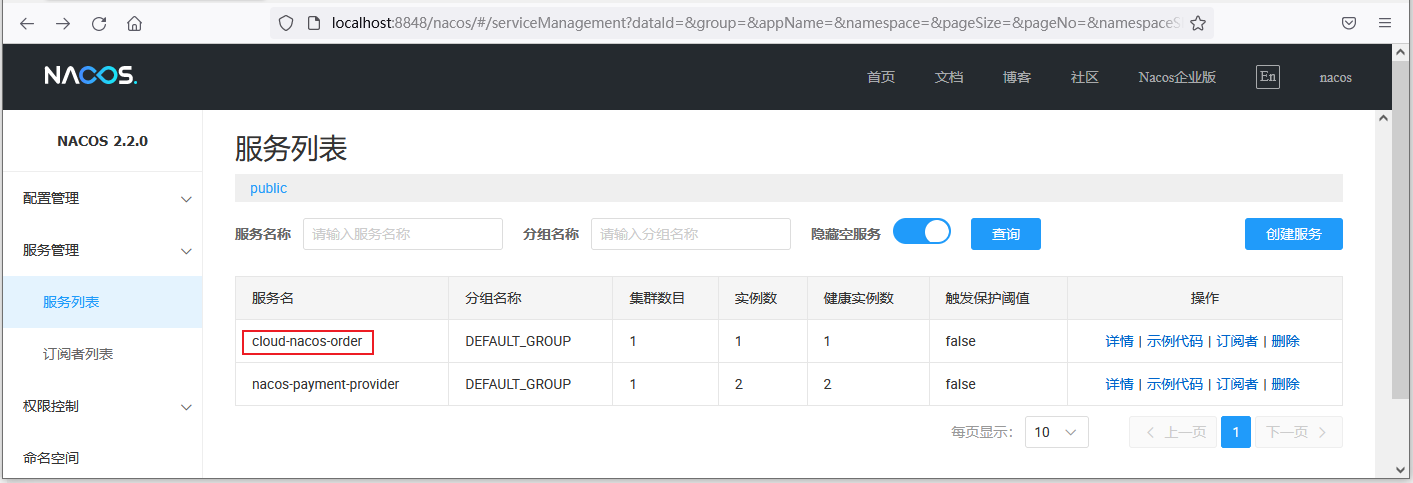Open the browser home page icon
Viewport: 1413px width, 483px height.
tap(135, 23)
